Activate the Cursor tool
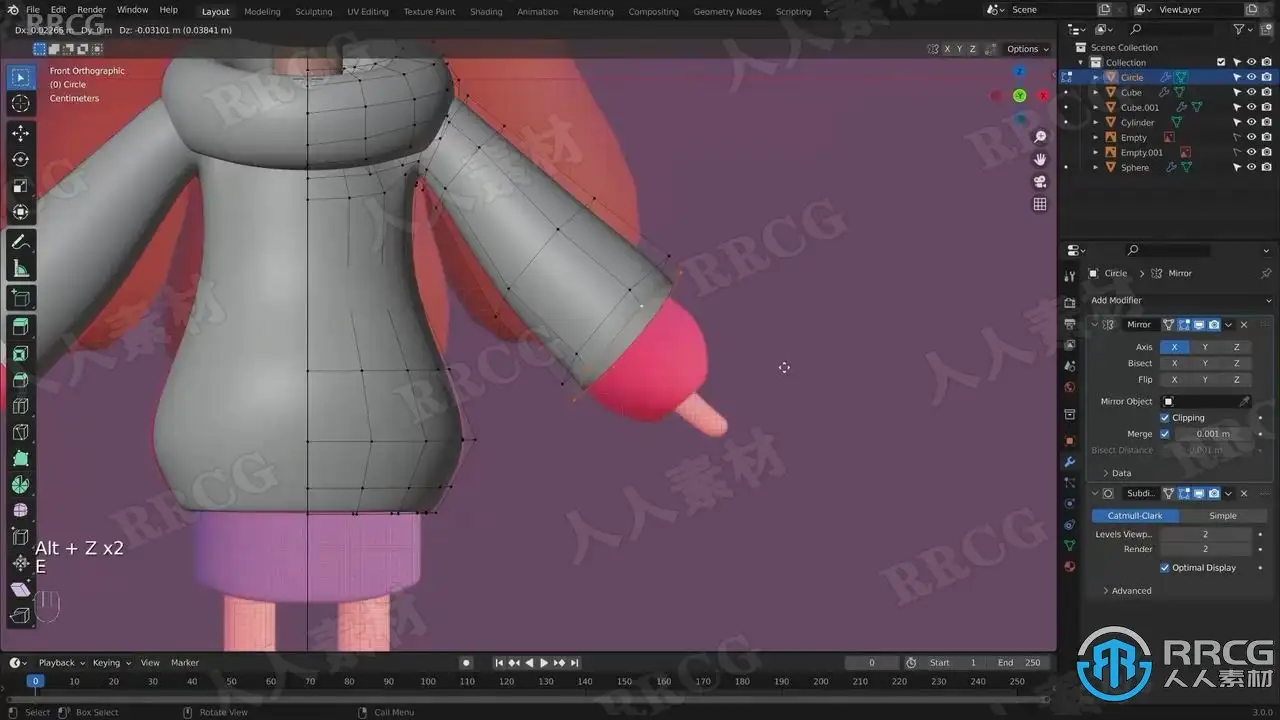This screenshot has height=720, width=1280. 21,103
